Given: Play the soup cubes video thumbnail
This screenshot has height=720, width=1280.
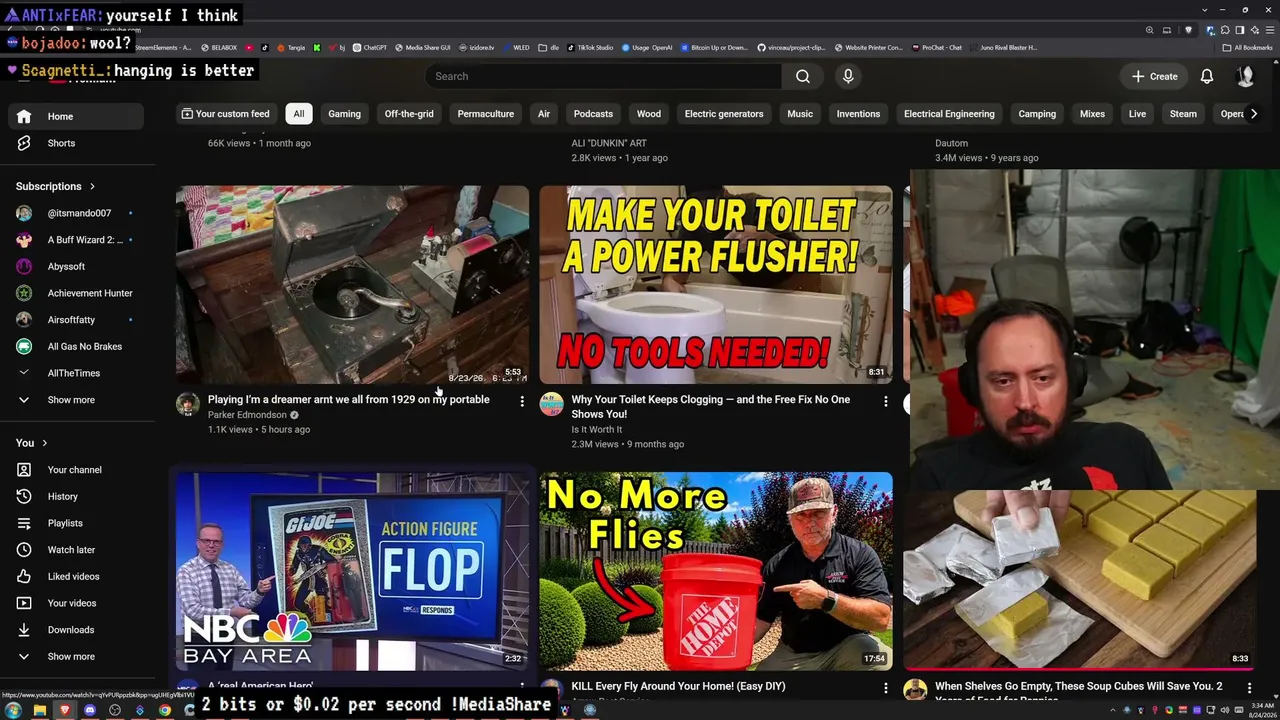Looking at the screenshot, I should tap(1080, 580).
